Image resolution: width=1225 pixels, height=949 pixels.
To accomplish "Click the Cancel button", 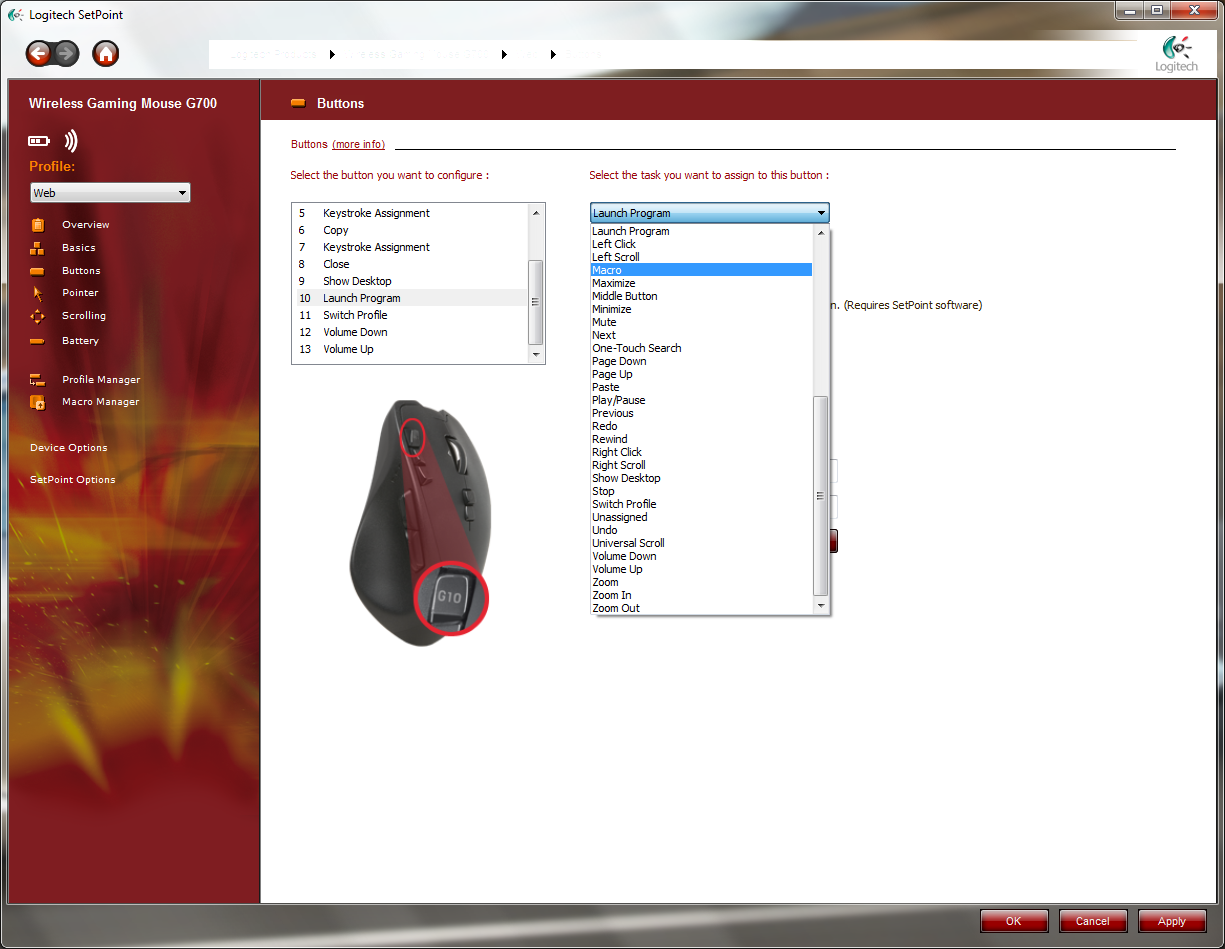I will click(x=1093, y=921).
